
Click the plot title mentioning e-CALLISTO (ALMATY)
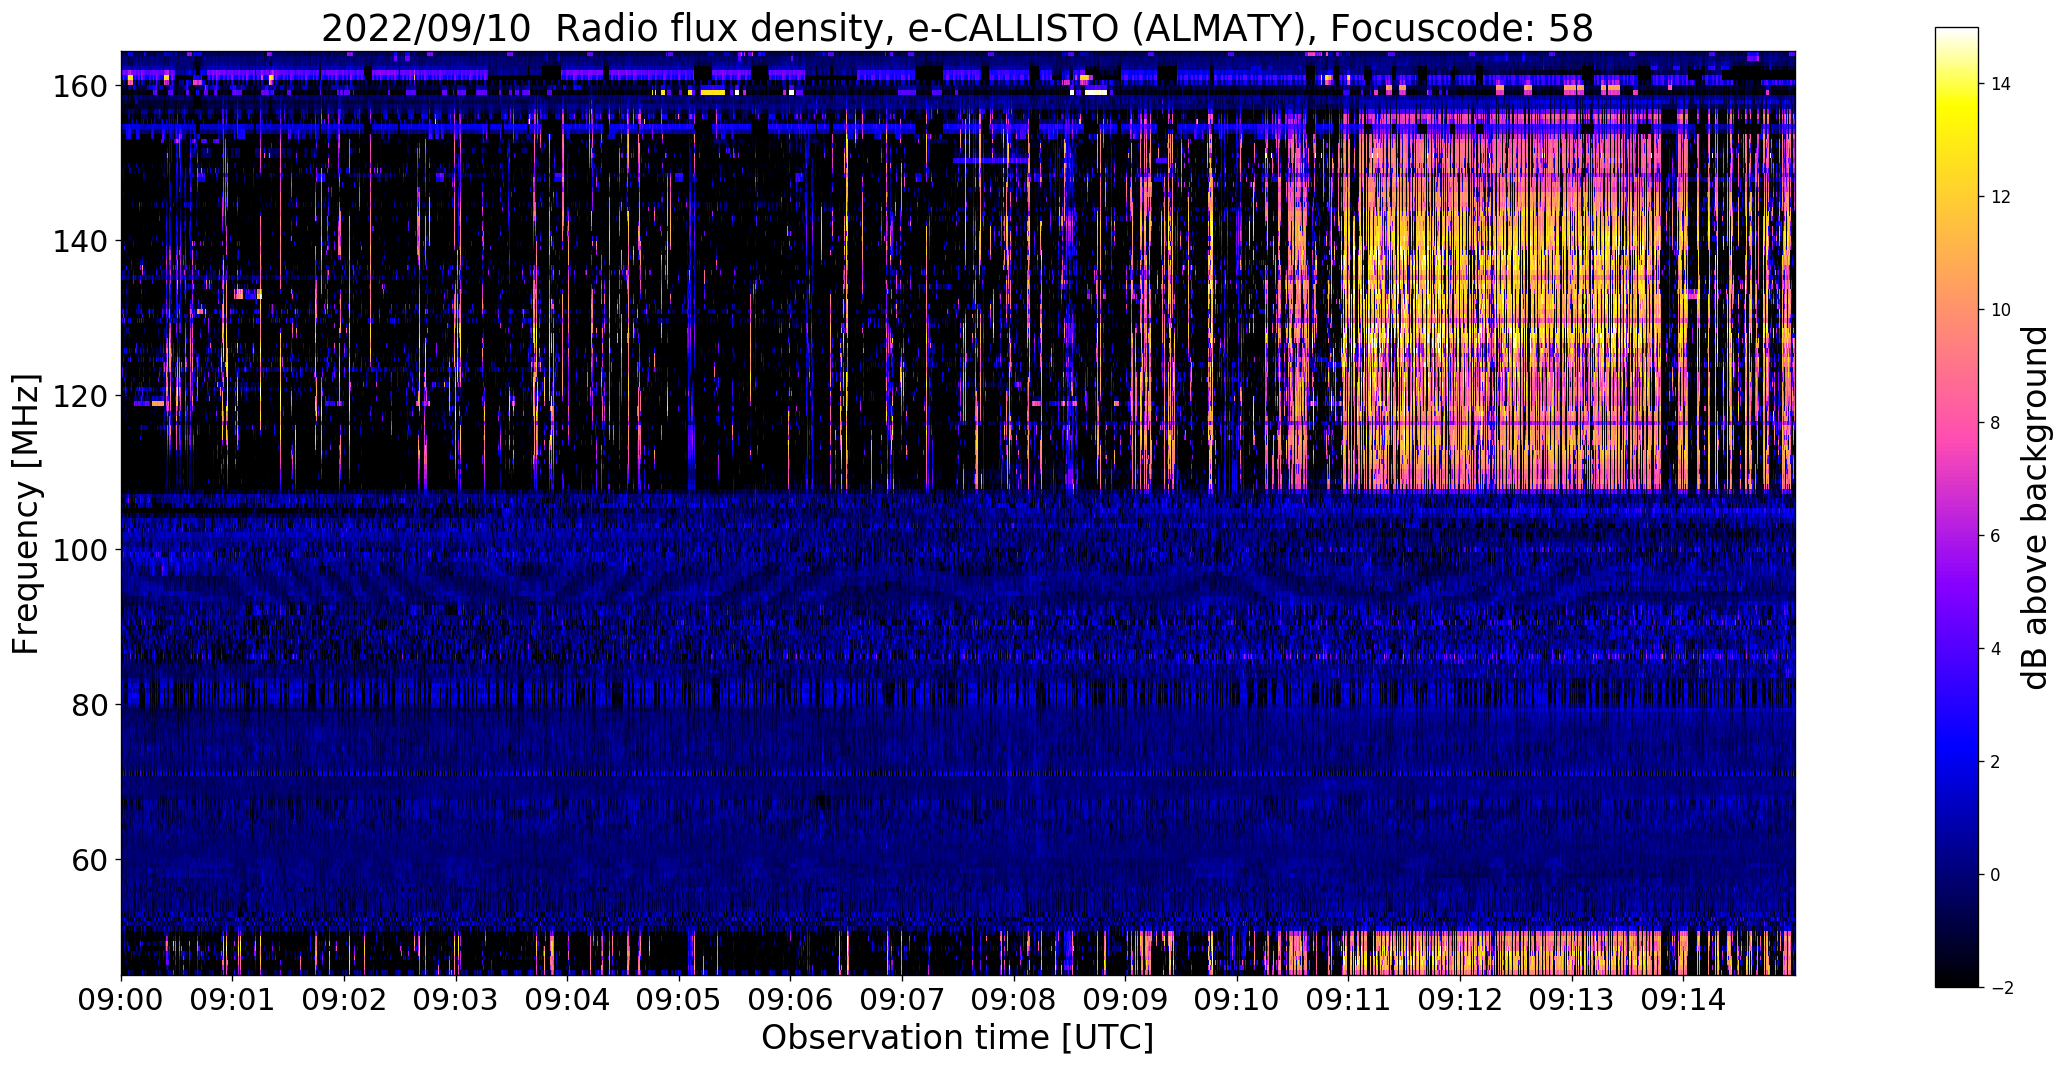tap(957, 29)
